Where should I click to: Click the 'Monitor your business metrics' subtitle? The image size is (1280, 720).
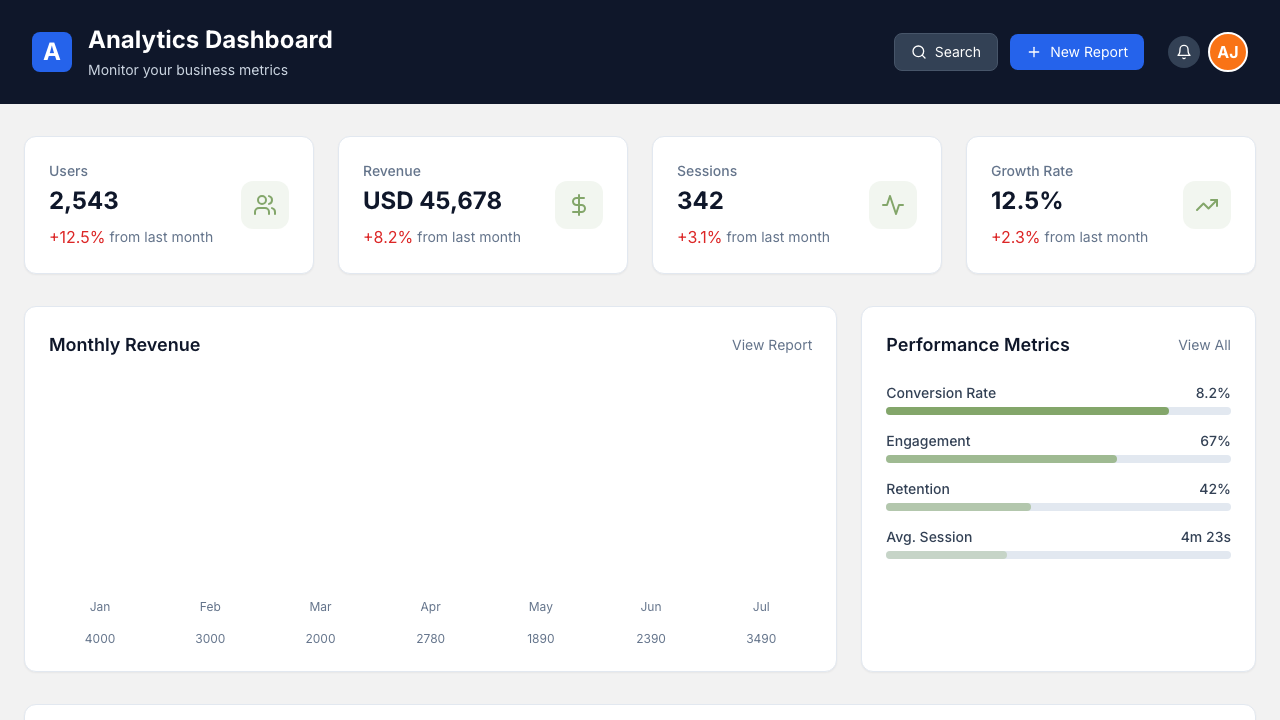[188, 70]
